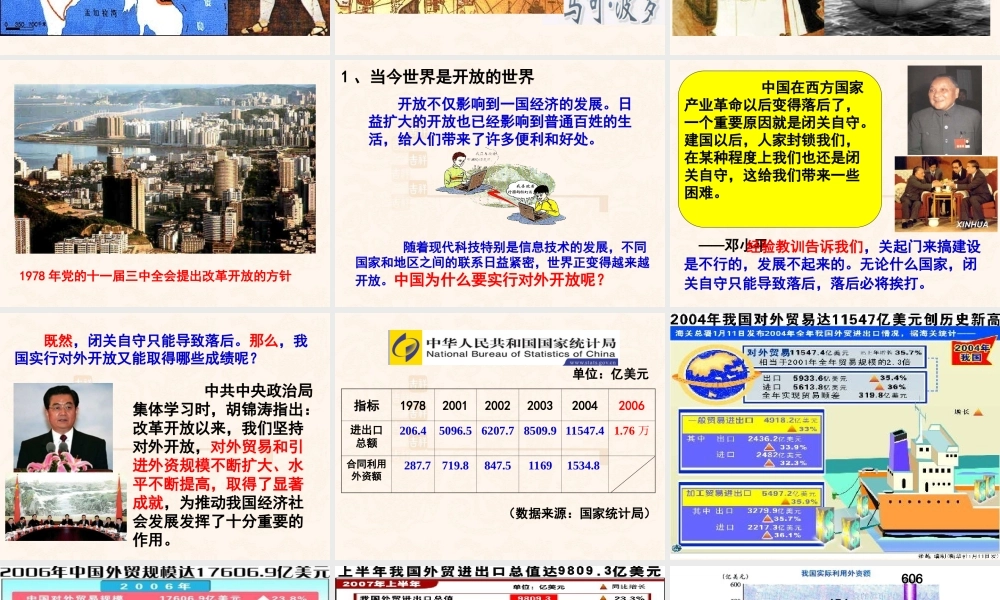The image size is (1000, 600).
Task: Click the National Bureau of Statistics logo icon
Action: point(405,348)
